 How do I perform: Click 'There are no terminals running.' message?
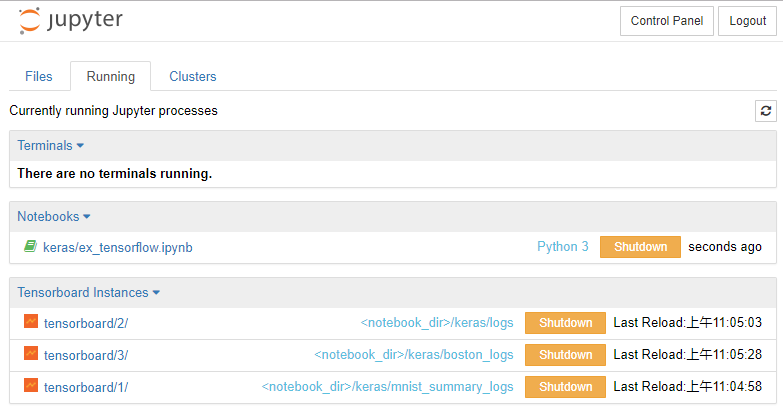tap(115, 173)
